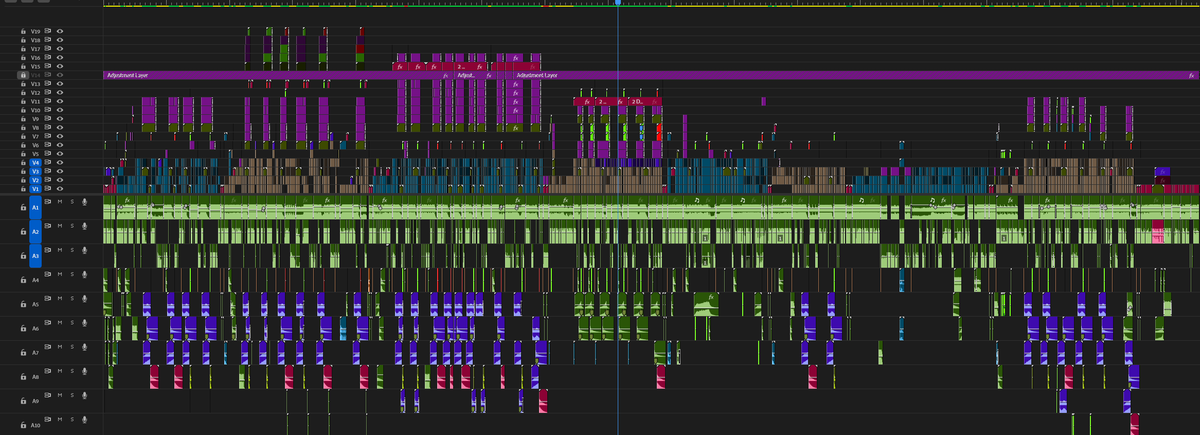Toggle track targeting for blue V3
This screenshot has width=1200, height=435.
click(x=35, y=171)
